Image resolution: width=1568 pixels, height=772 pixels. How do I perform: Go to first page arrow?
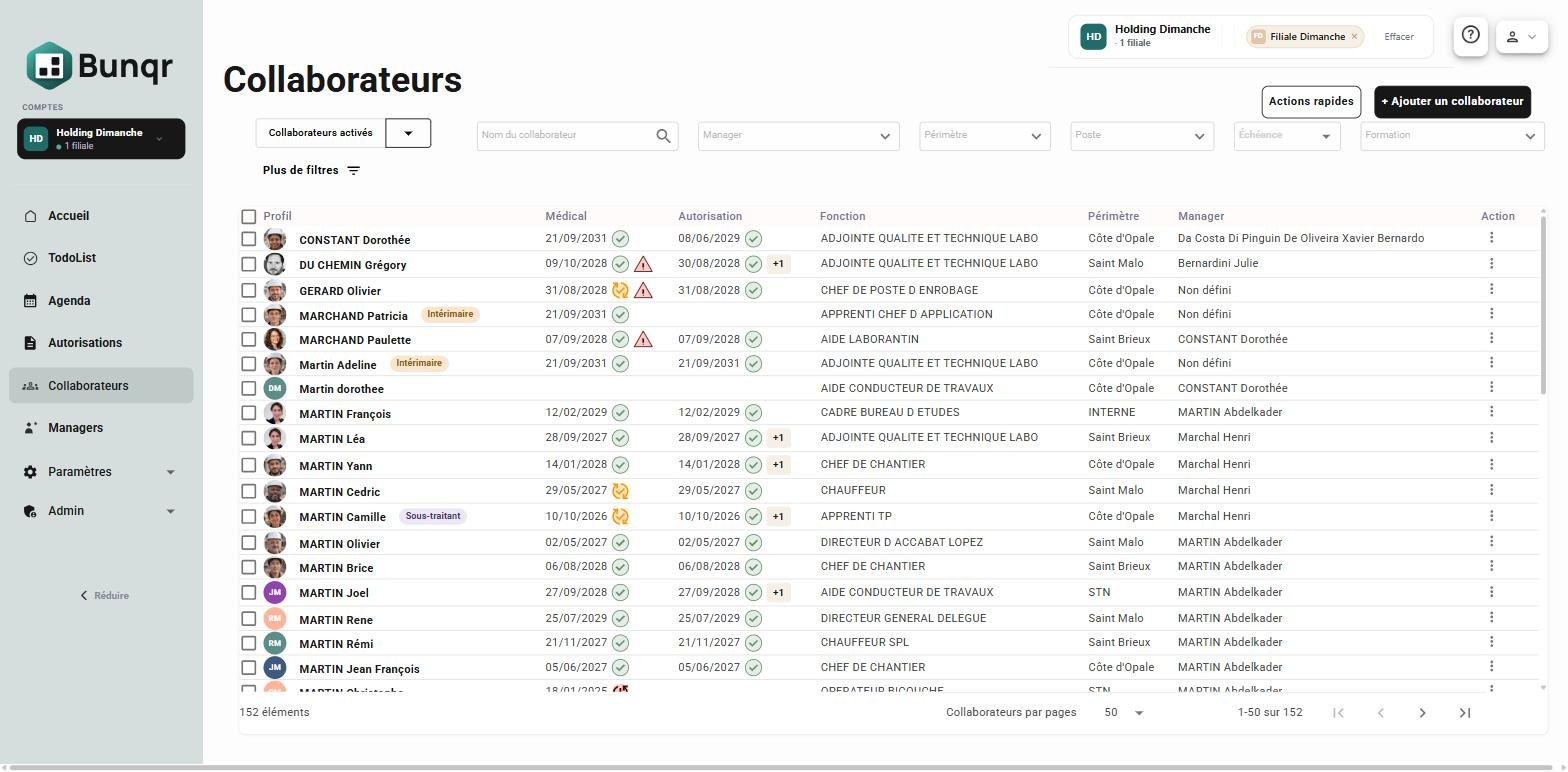tap(1338, 713)
